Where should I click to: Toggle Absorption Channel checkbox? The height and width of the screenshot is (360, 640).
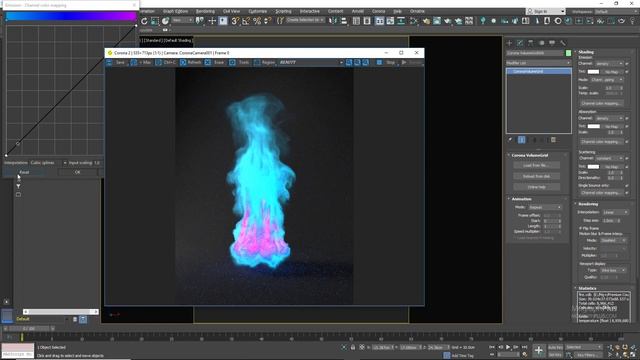pos(627,118)
